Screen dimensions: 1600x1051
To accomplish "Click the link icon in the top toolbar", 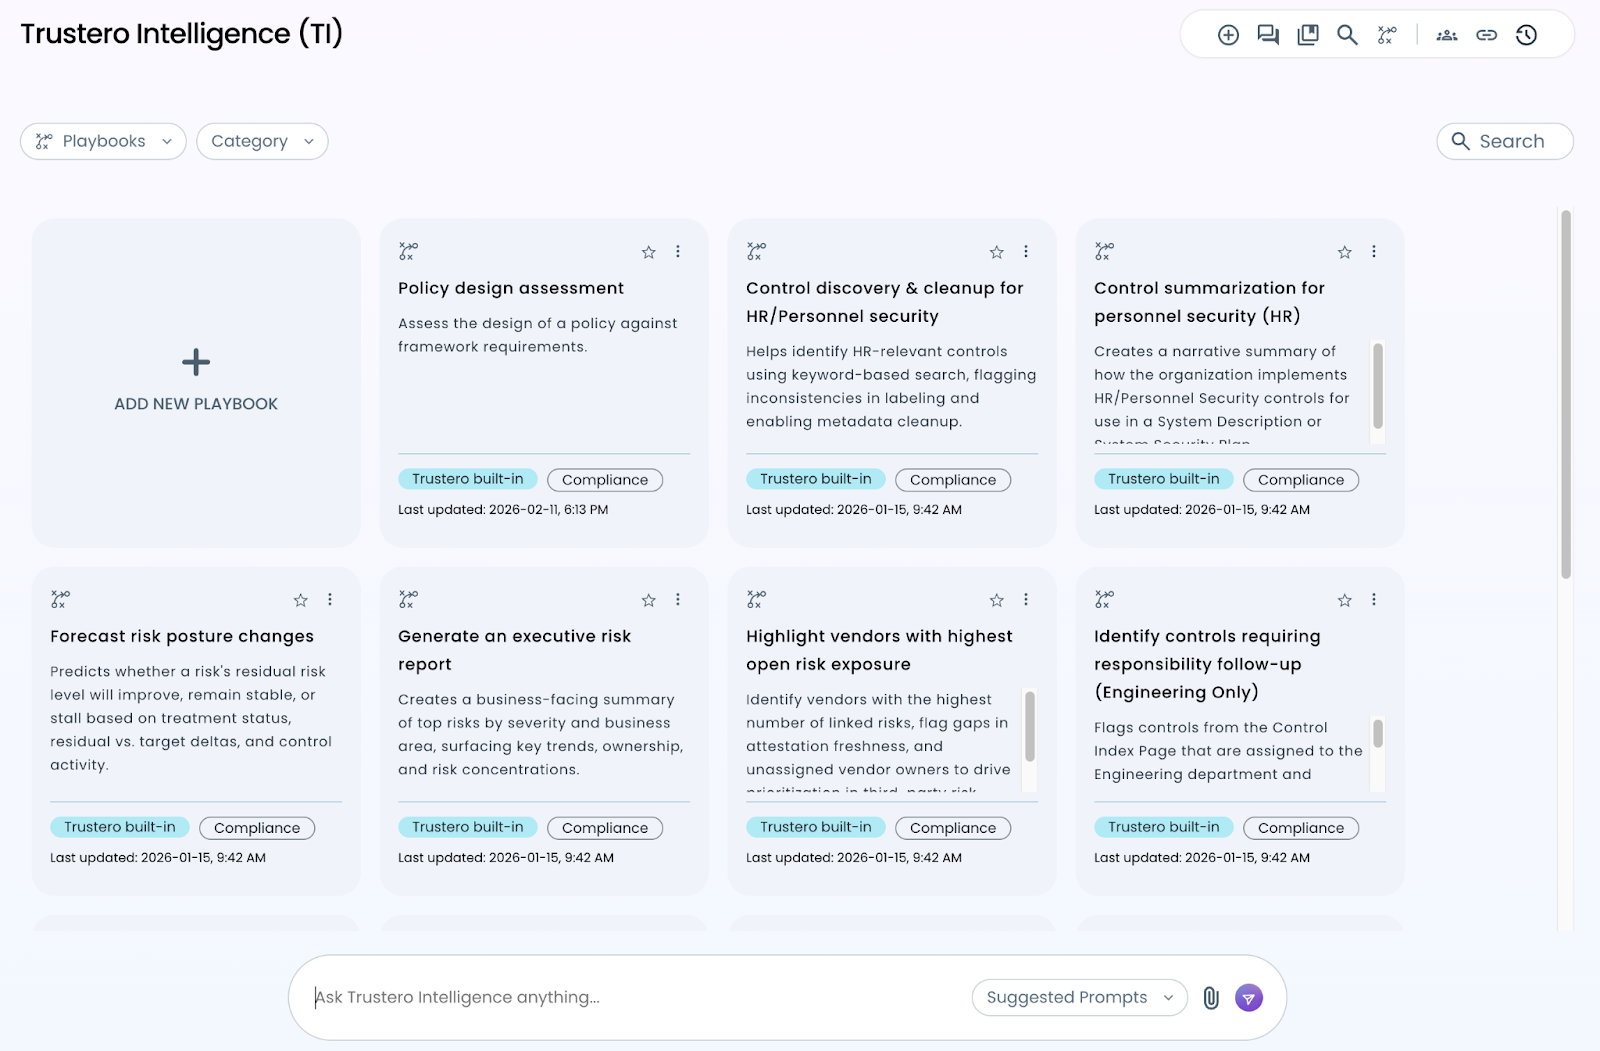I will coord(1487,35).
